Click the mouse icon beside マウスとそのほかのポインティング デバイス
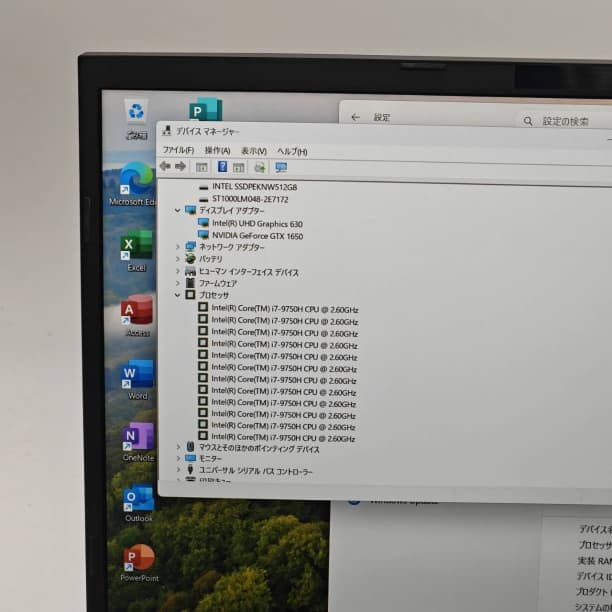Image resolution: width=612 pixels, height=612 pixels. [190, 447]
